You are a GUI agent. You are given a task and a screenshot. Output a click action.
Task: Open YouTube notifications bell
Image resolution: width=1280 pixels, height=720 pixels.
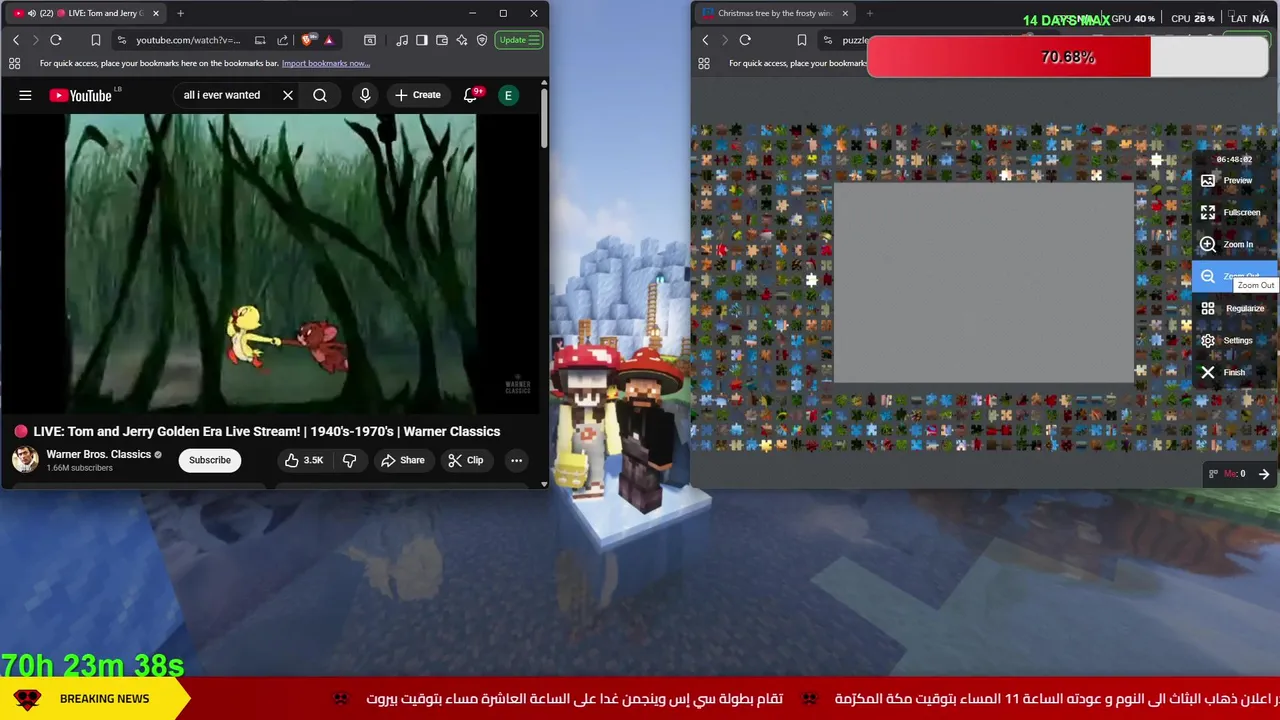click(471, 95)
